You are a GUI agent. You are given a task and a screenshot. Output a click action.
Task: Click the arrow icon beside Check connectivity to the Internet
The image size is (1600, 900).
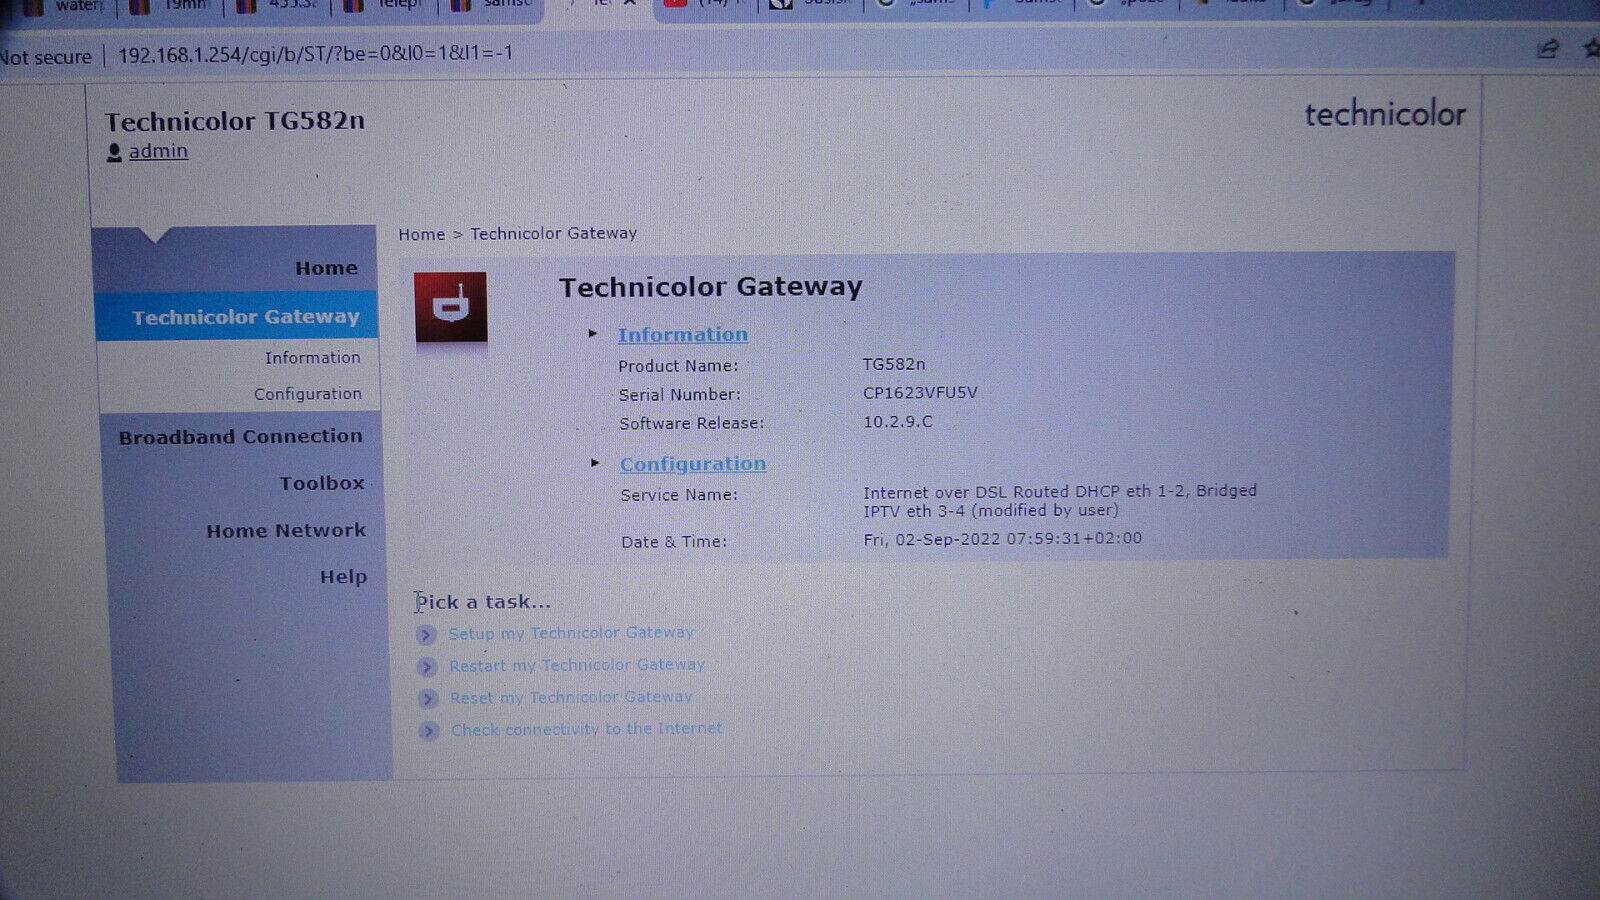point(429,730)
